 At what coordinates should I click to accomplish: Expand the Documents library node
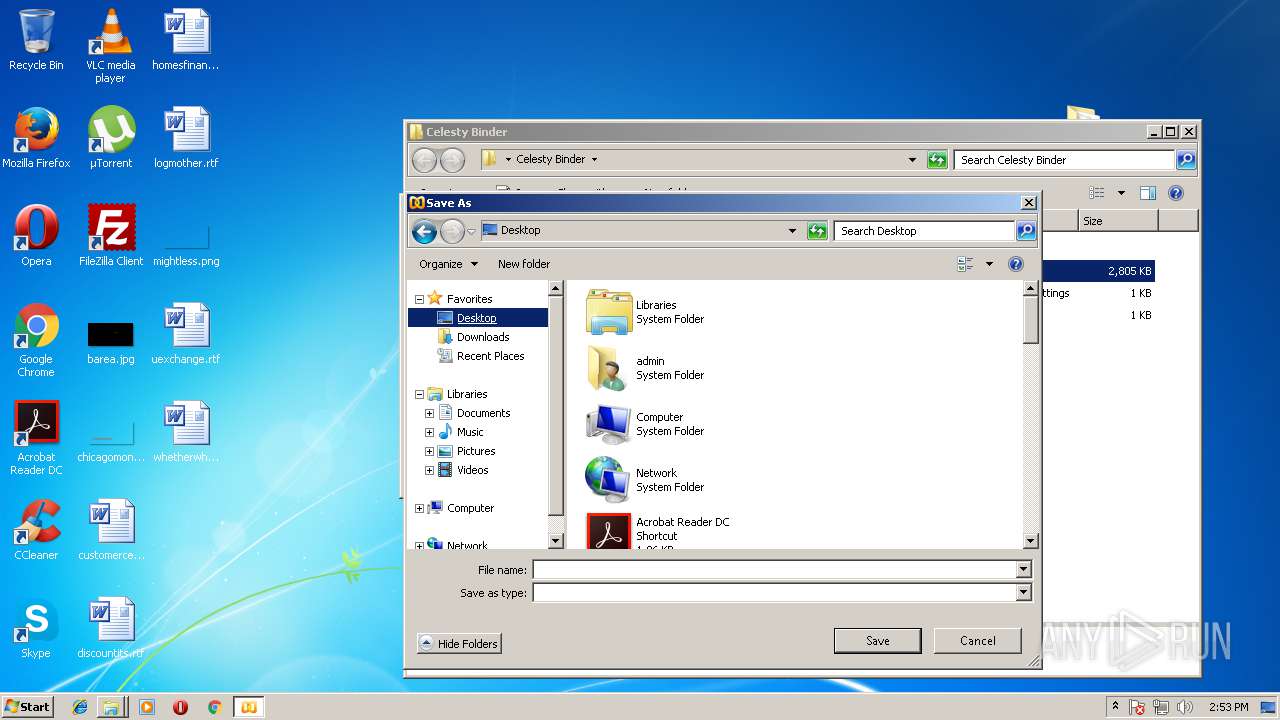(429, 413)
